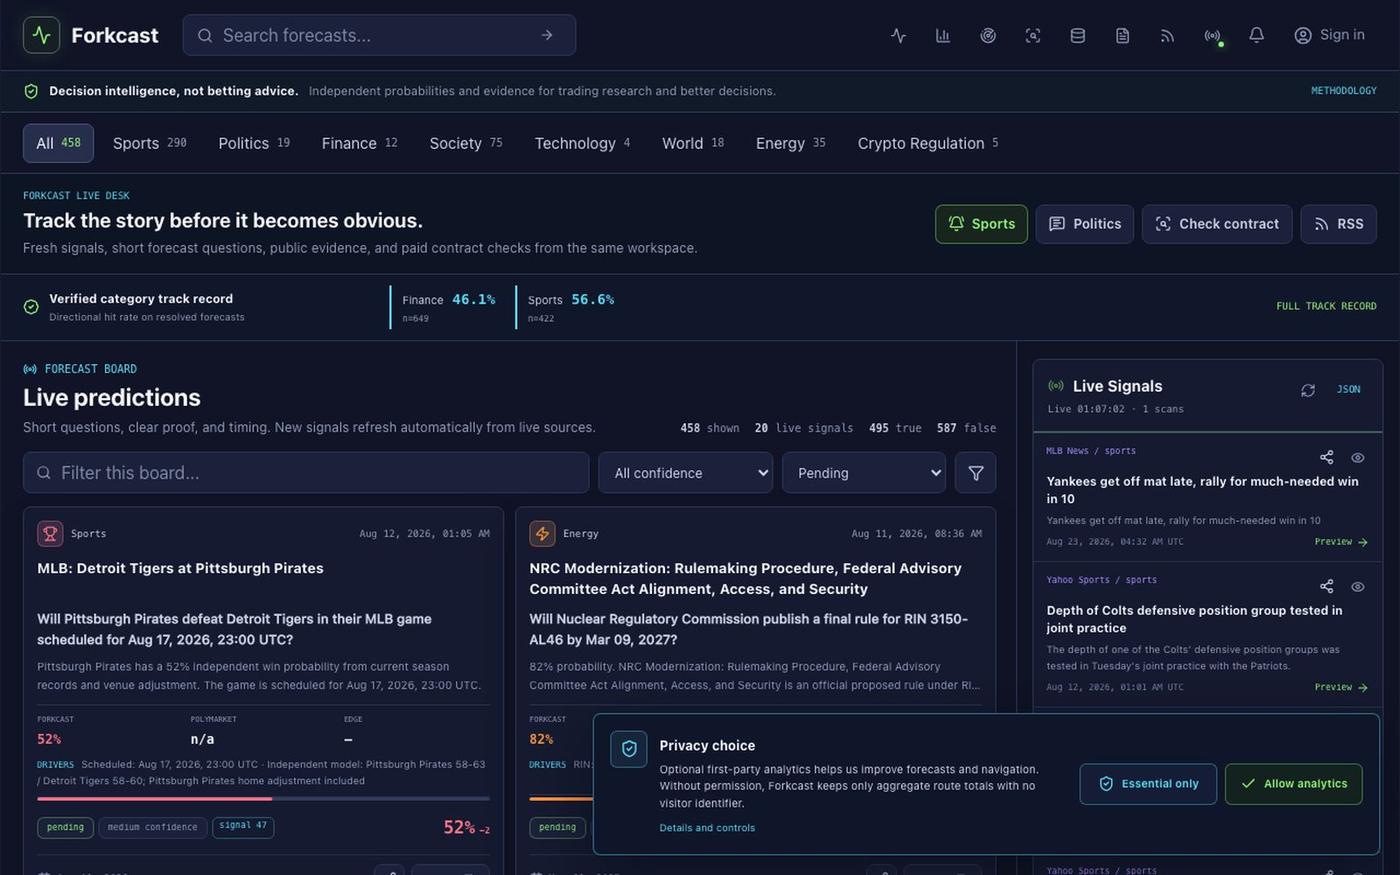Open the live broadcast icon in header
Viewport: 1400px width, 875px height.
[x=1212, y=35]
